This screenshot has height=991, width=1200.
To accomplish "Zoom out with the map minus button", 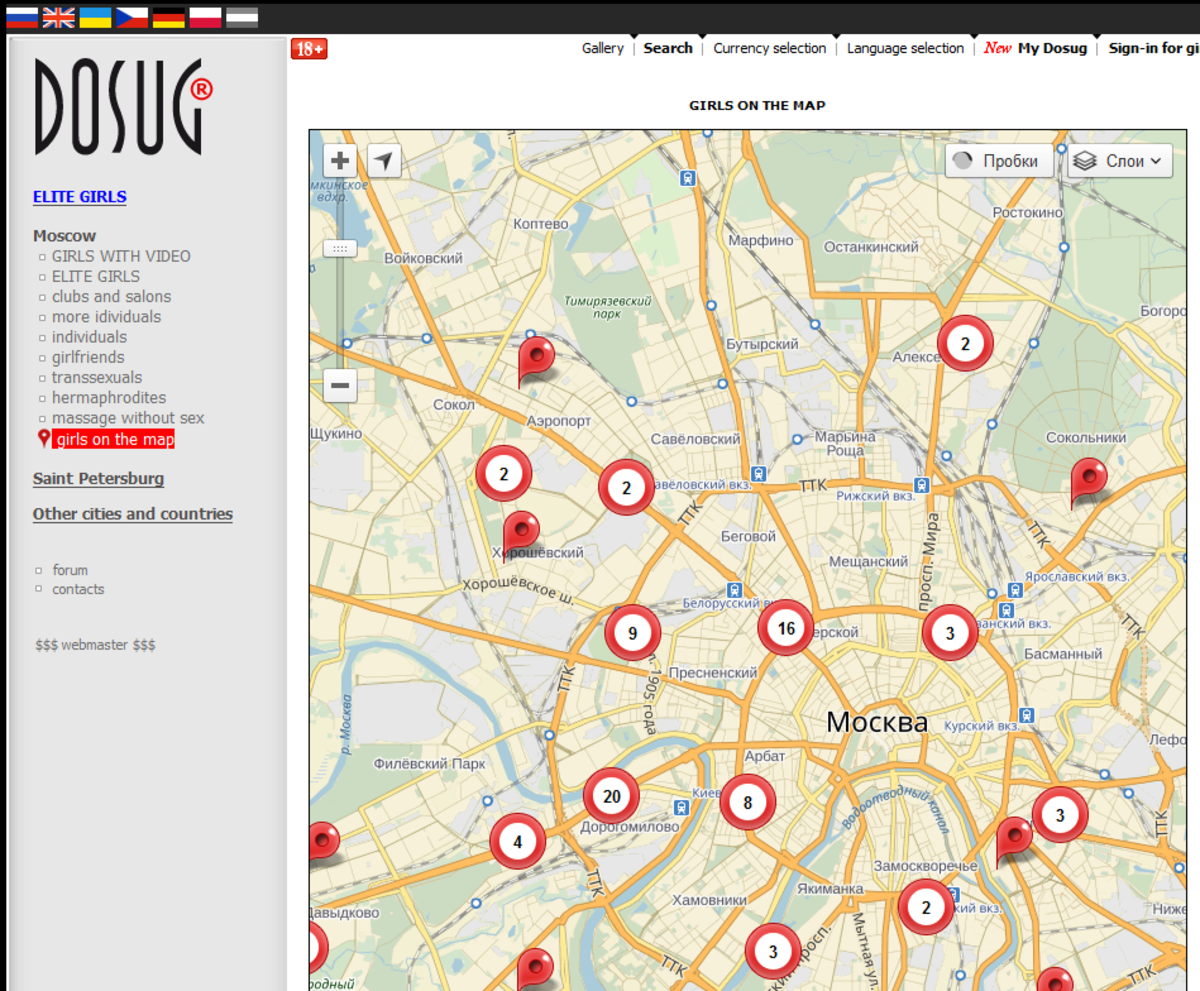I will coord(341,384).
